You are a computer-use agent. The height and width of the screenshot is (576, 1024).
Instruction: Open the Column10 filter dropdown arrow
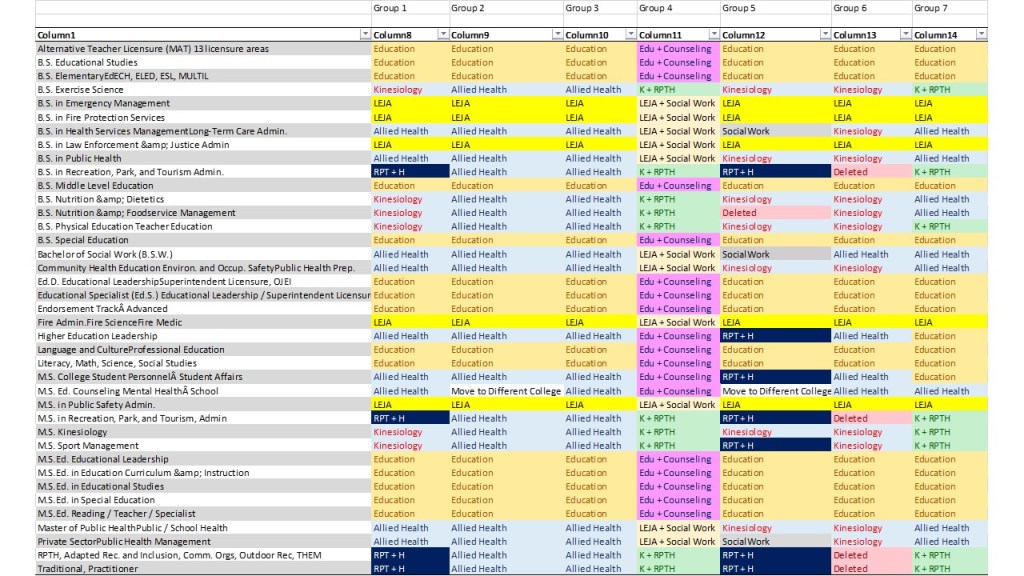[x=629, y=35]
